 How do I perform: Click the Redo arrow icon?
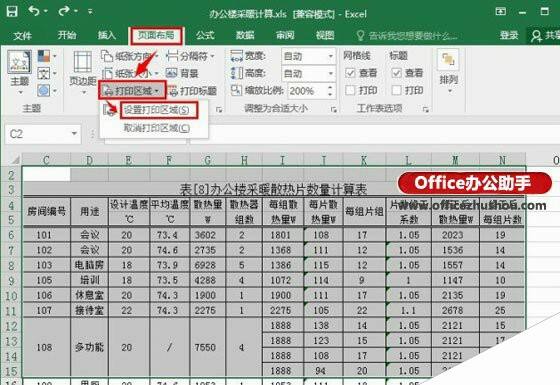(x=64, y=11)
